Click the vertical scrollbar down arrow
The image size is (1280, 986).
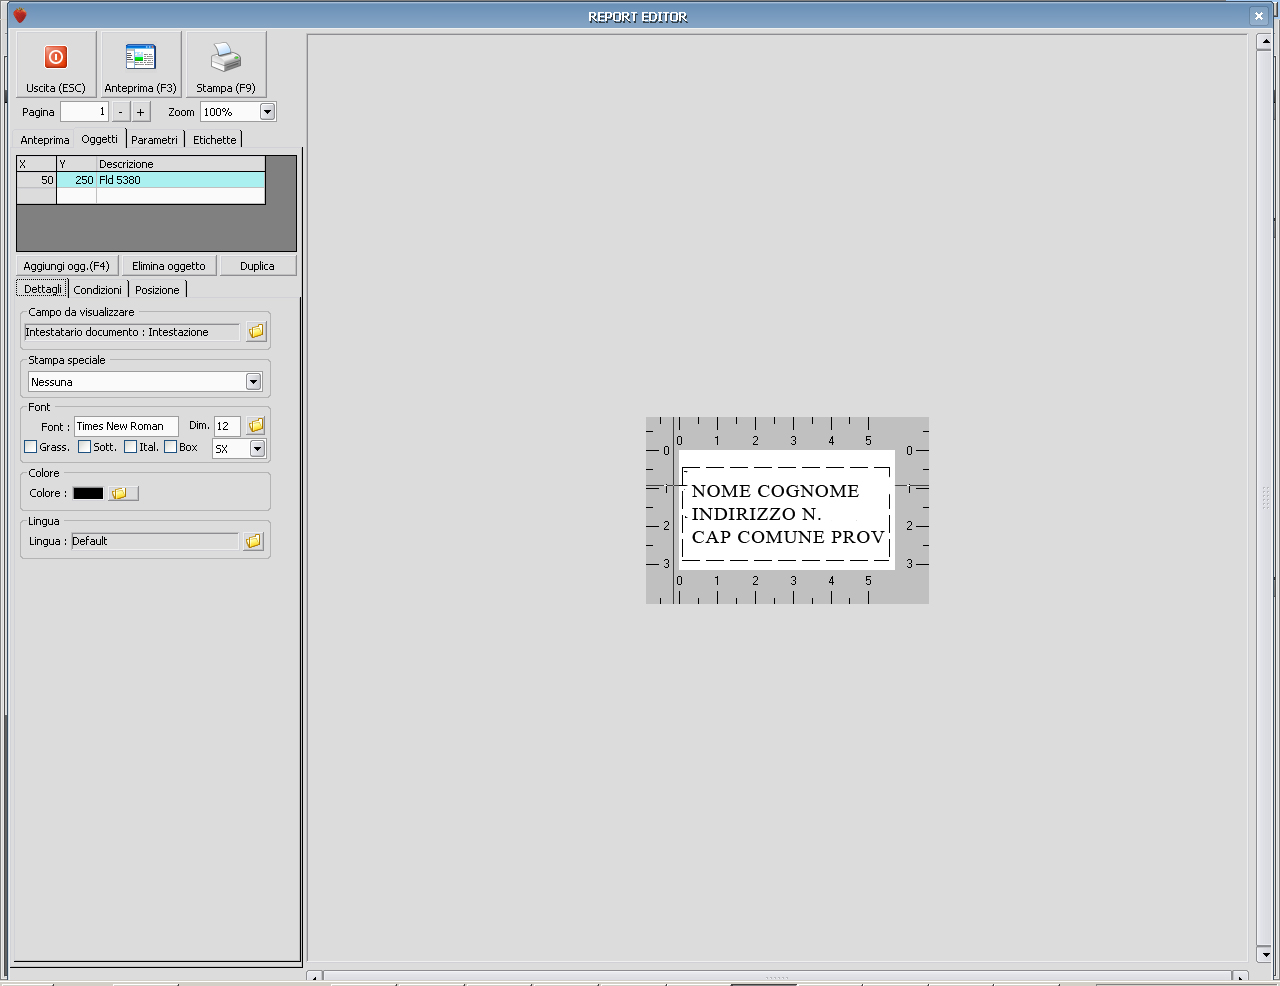click(x=1264, y=955)
